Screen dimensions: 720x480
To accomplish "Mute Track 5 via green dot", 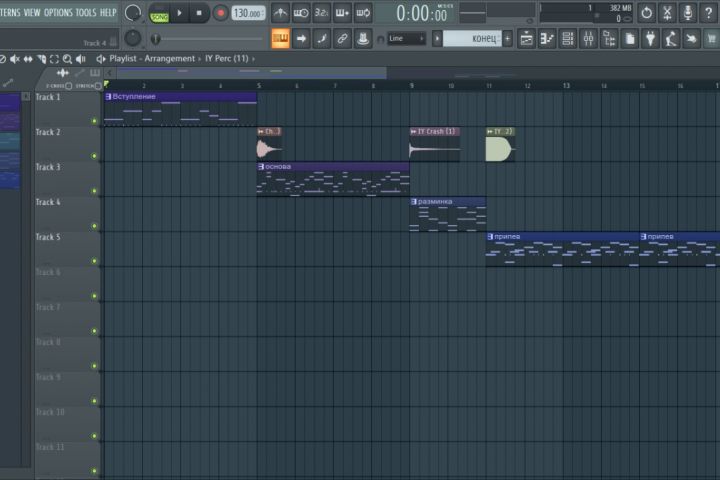I will coord(94,261).
